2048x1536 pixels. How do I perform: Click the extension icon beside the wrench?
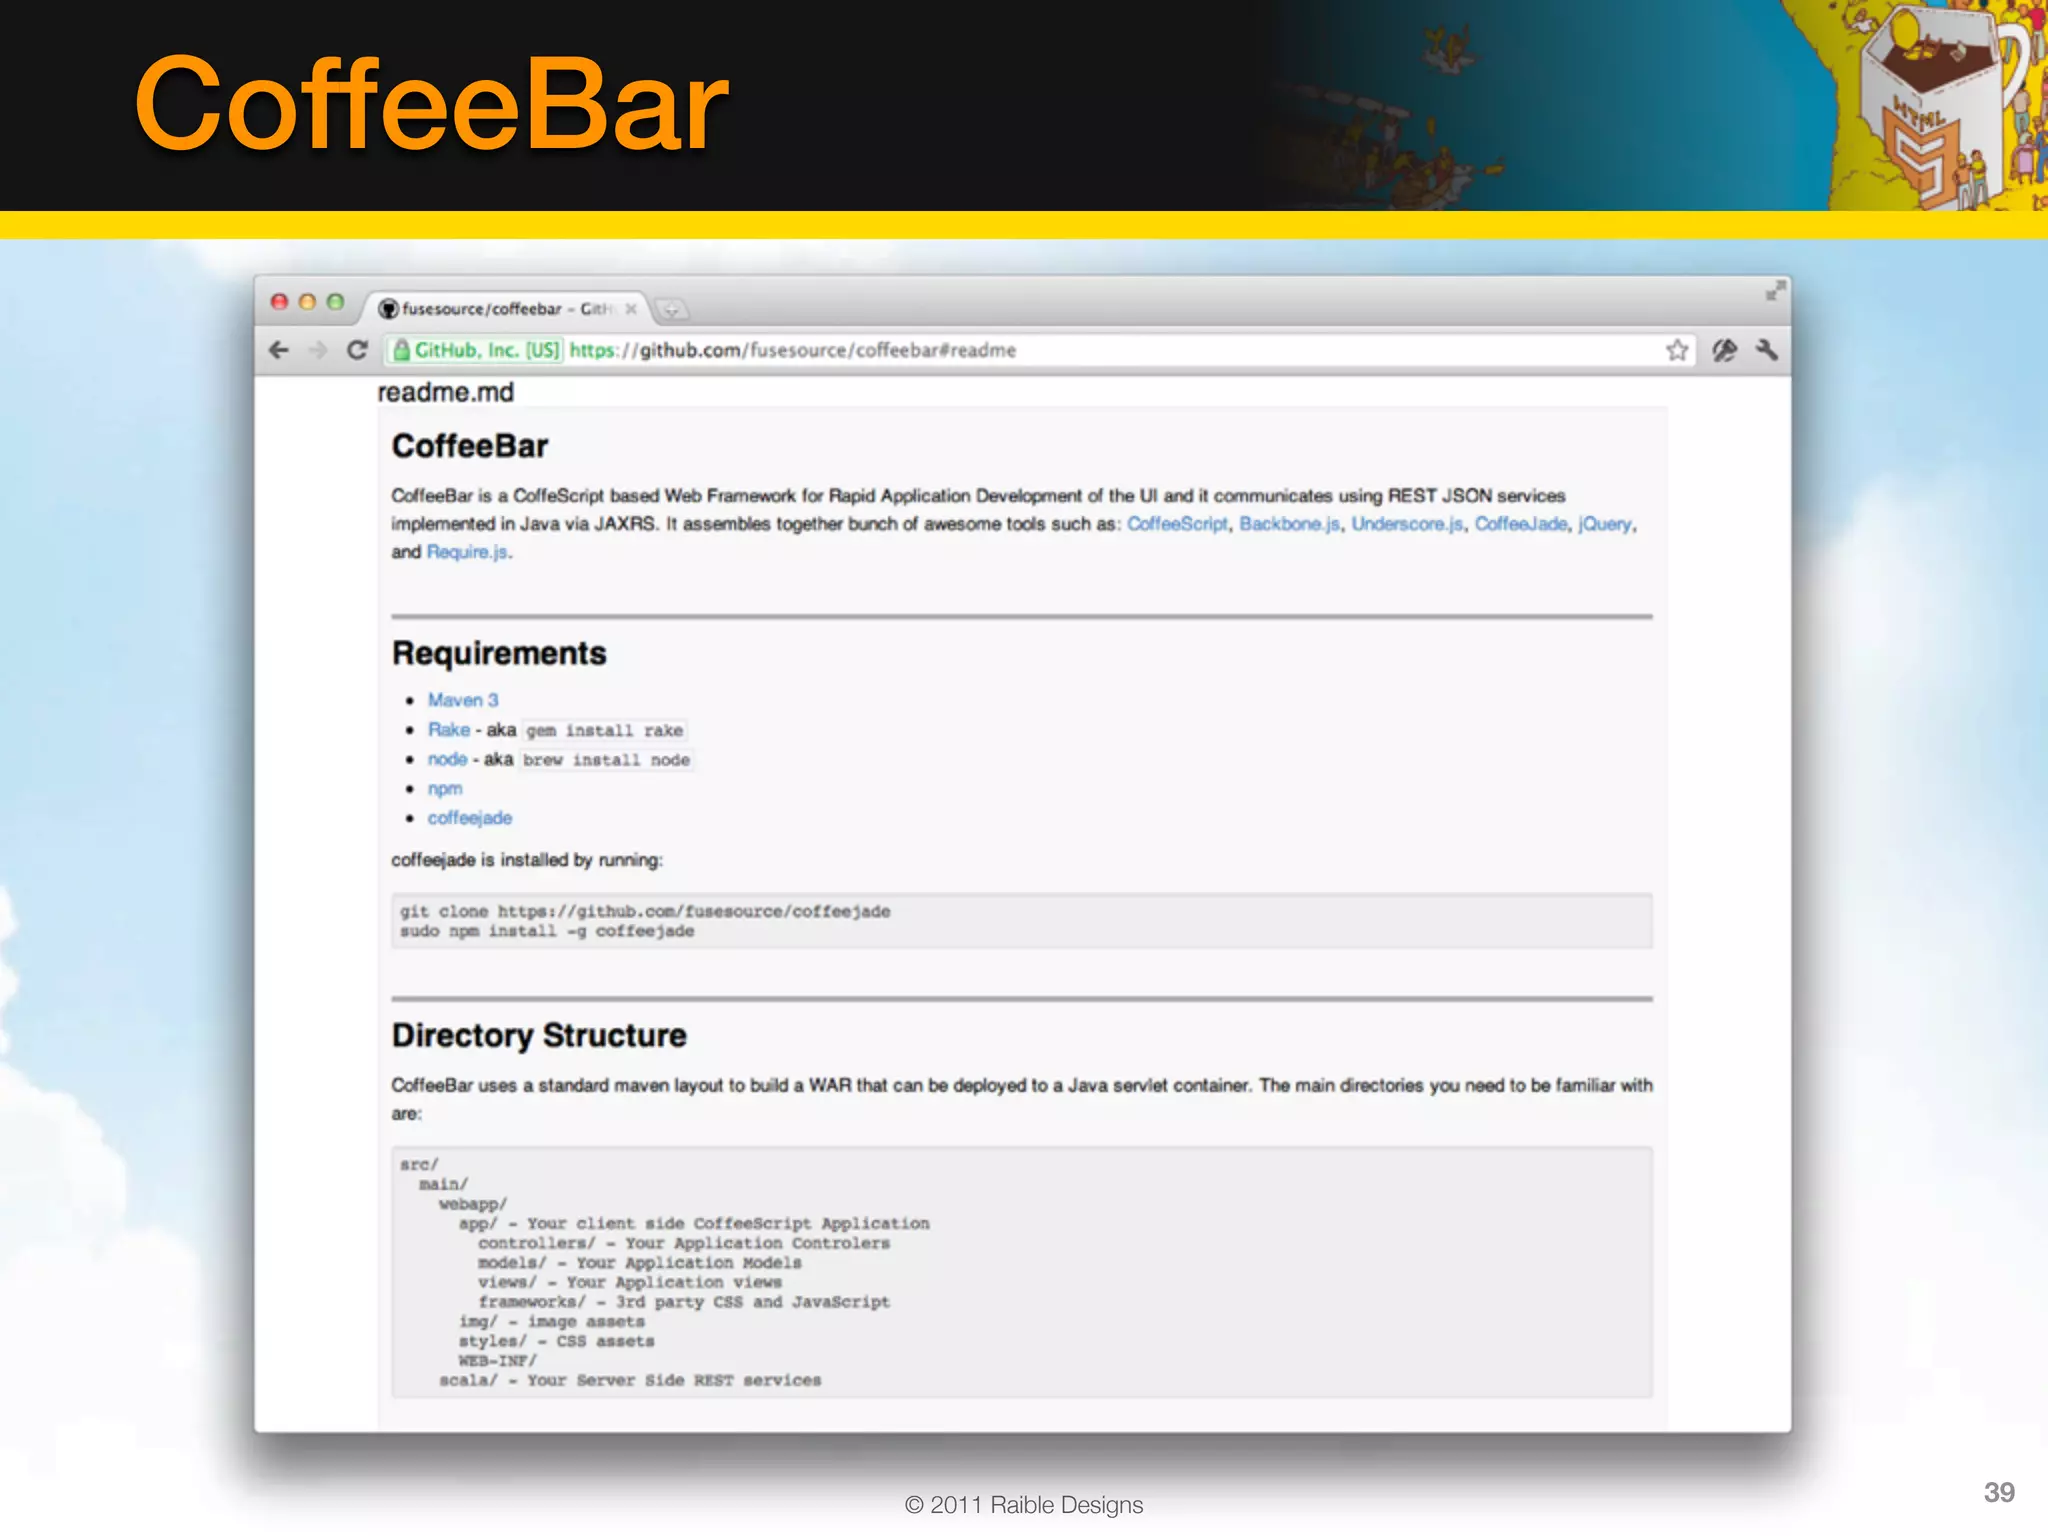click(x=1724, y=350)
